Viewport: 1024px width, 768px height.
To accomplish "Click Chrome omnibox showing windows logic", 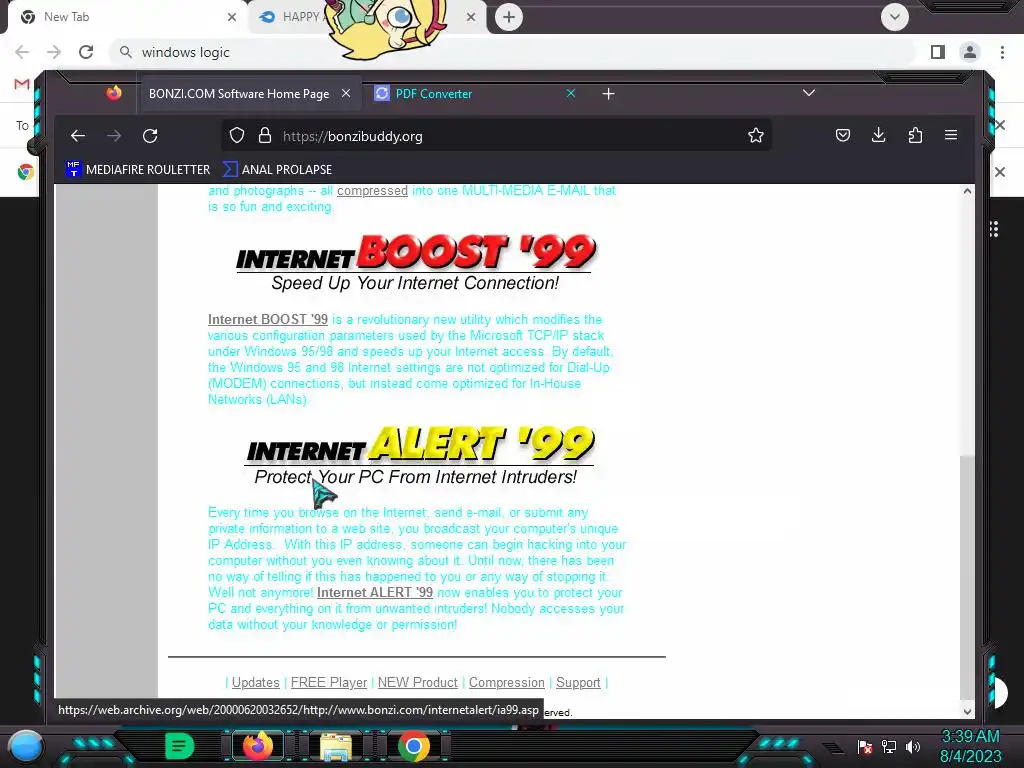I will [x=513, y=52].
